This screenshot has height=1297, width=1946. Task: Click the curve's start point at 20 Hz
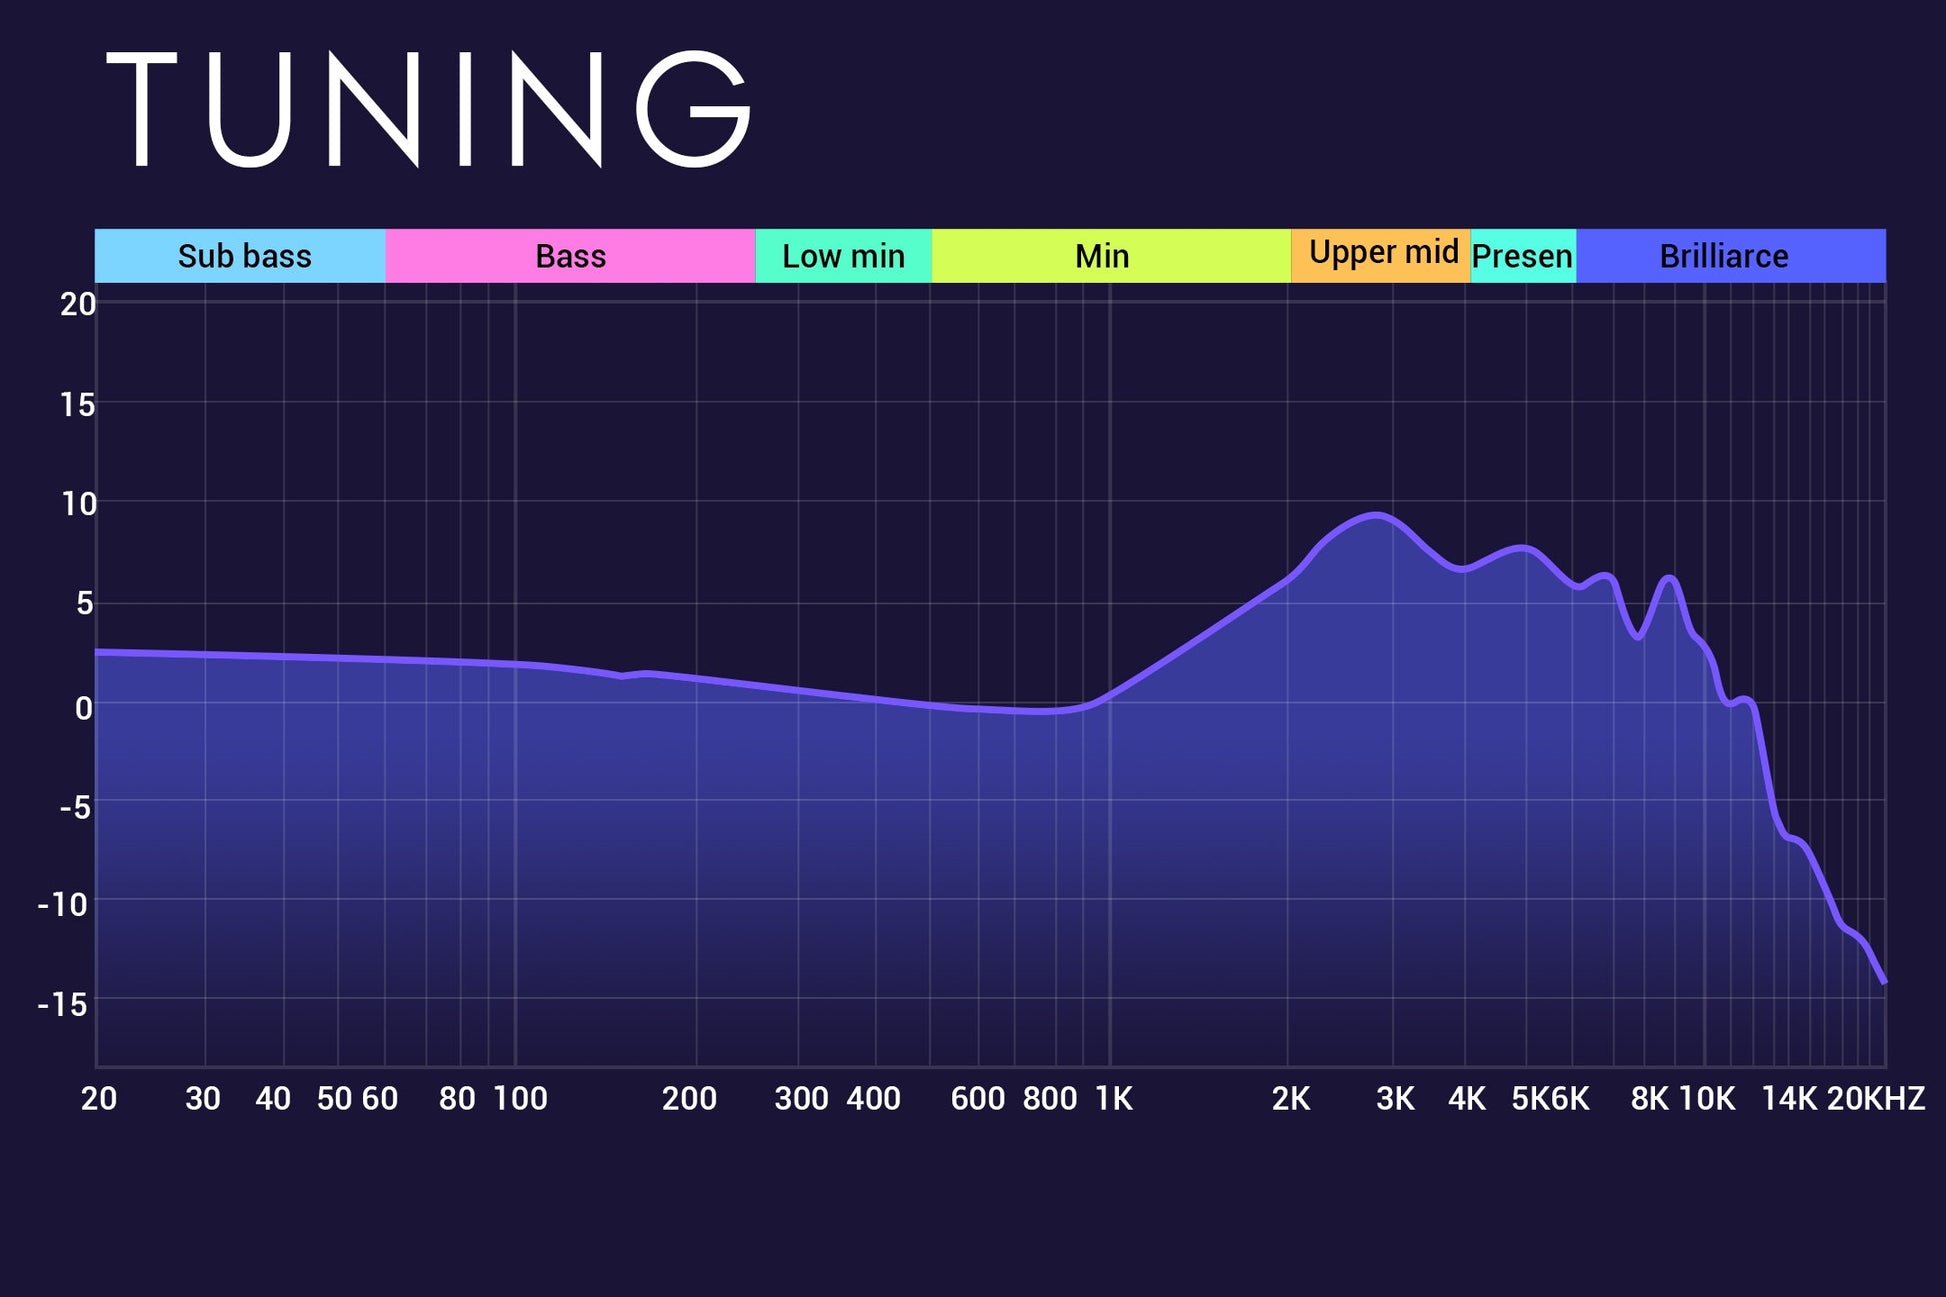click(98, 652)
